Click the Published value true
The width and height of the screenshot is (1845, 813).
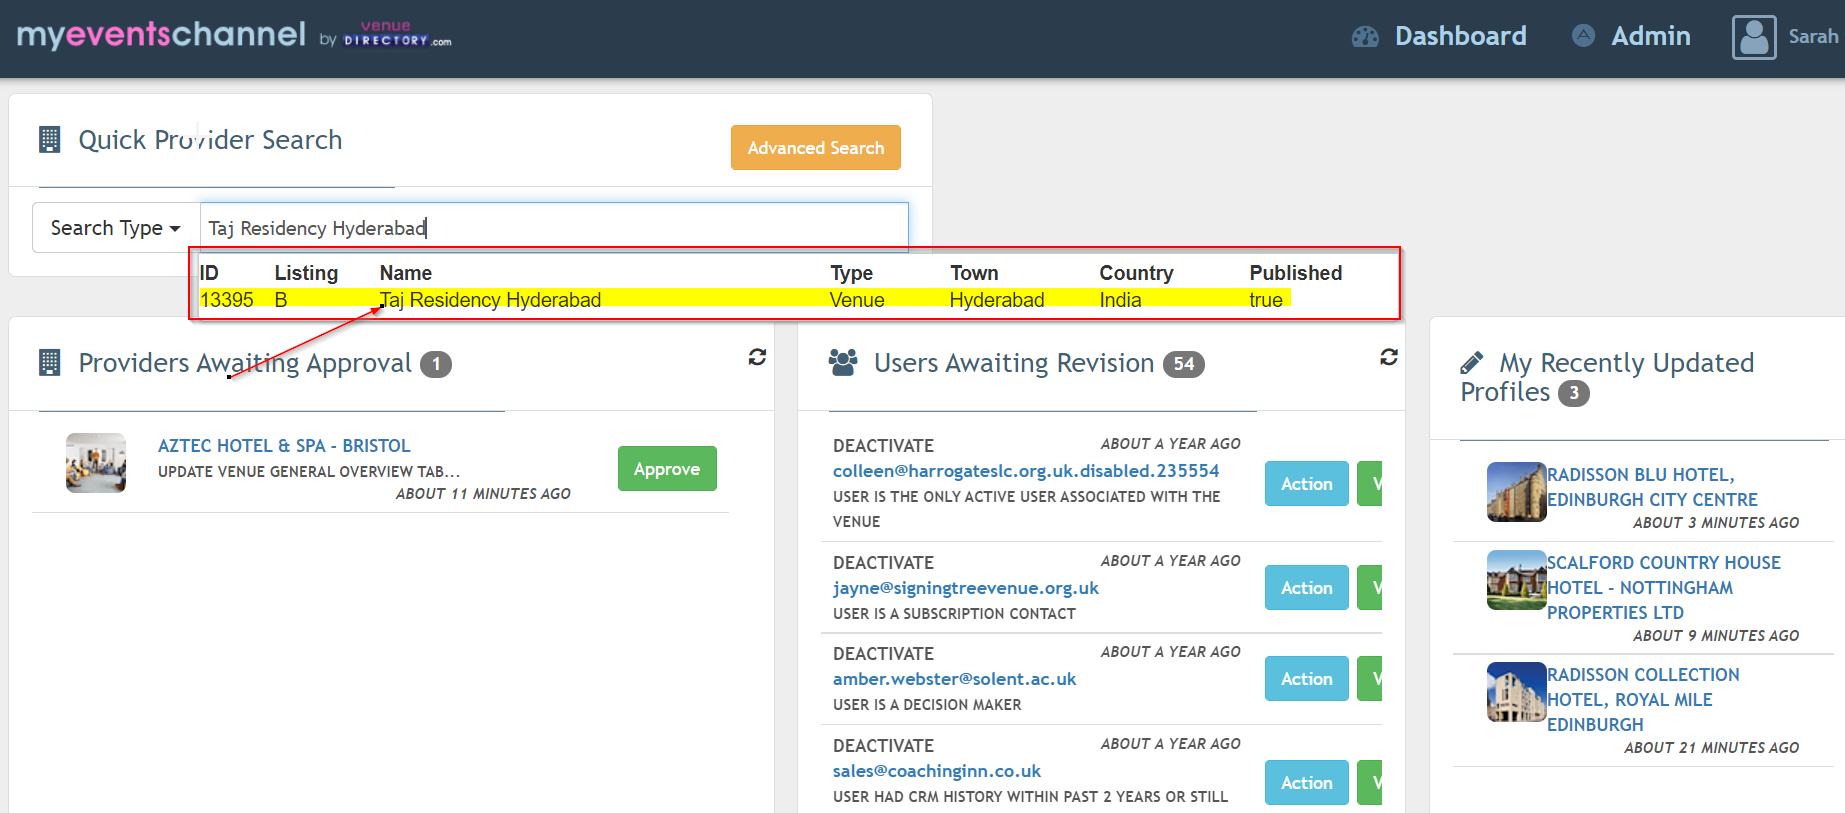click(x=1266, y=300)
